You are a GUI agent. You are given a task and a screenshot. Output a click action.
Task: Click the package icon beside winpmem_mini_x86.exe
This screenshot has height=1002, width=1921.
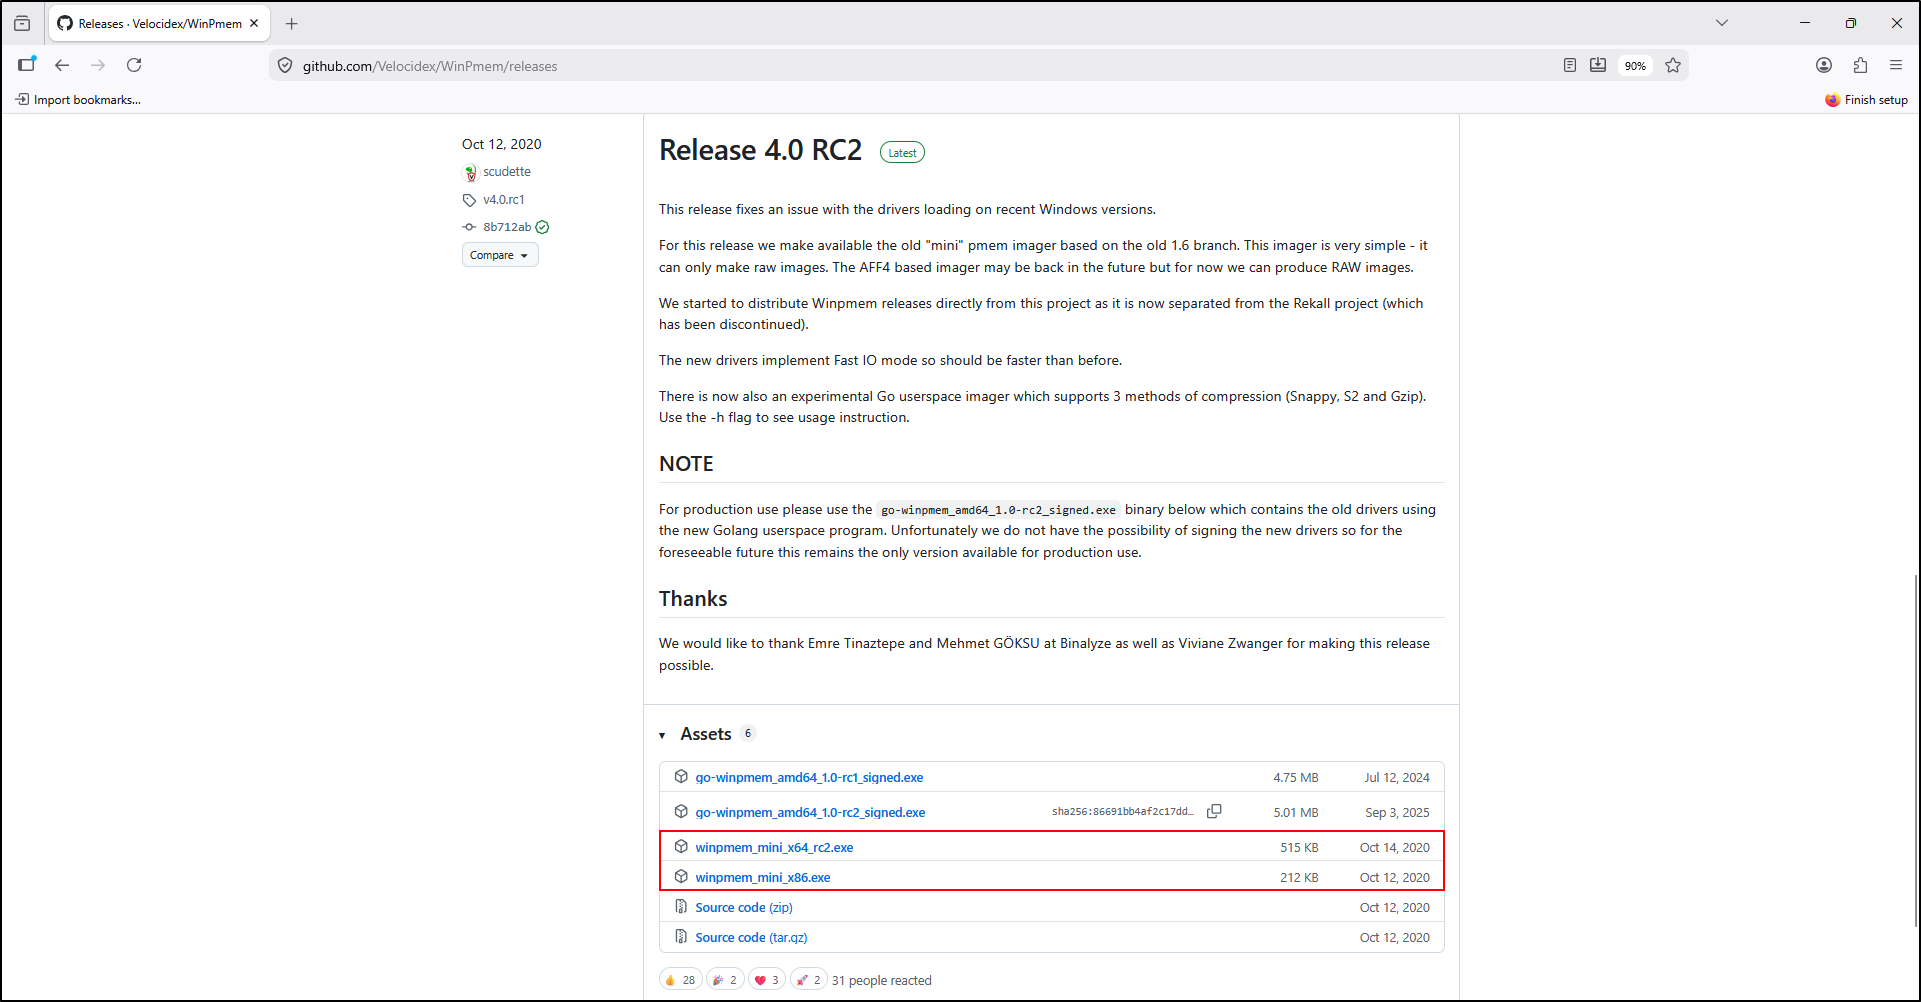681,876
